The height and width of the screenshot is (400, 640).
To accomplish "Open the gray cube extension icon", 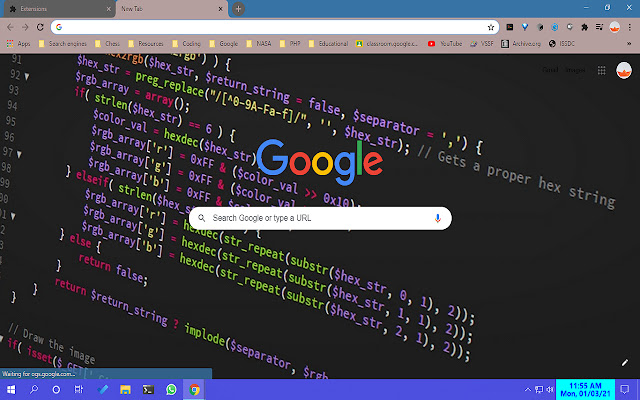I will pos(540,27).
